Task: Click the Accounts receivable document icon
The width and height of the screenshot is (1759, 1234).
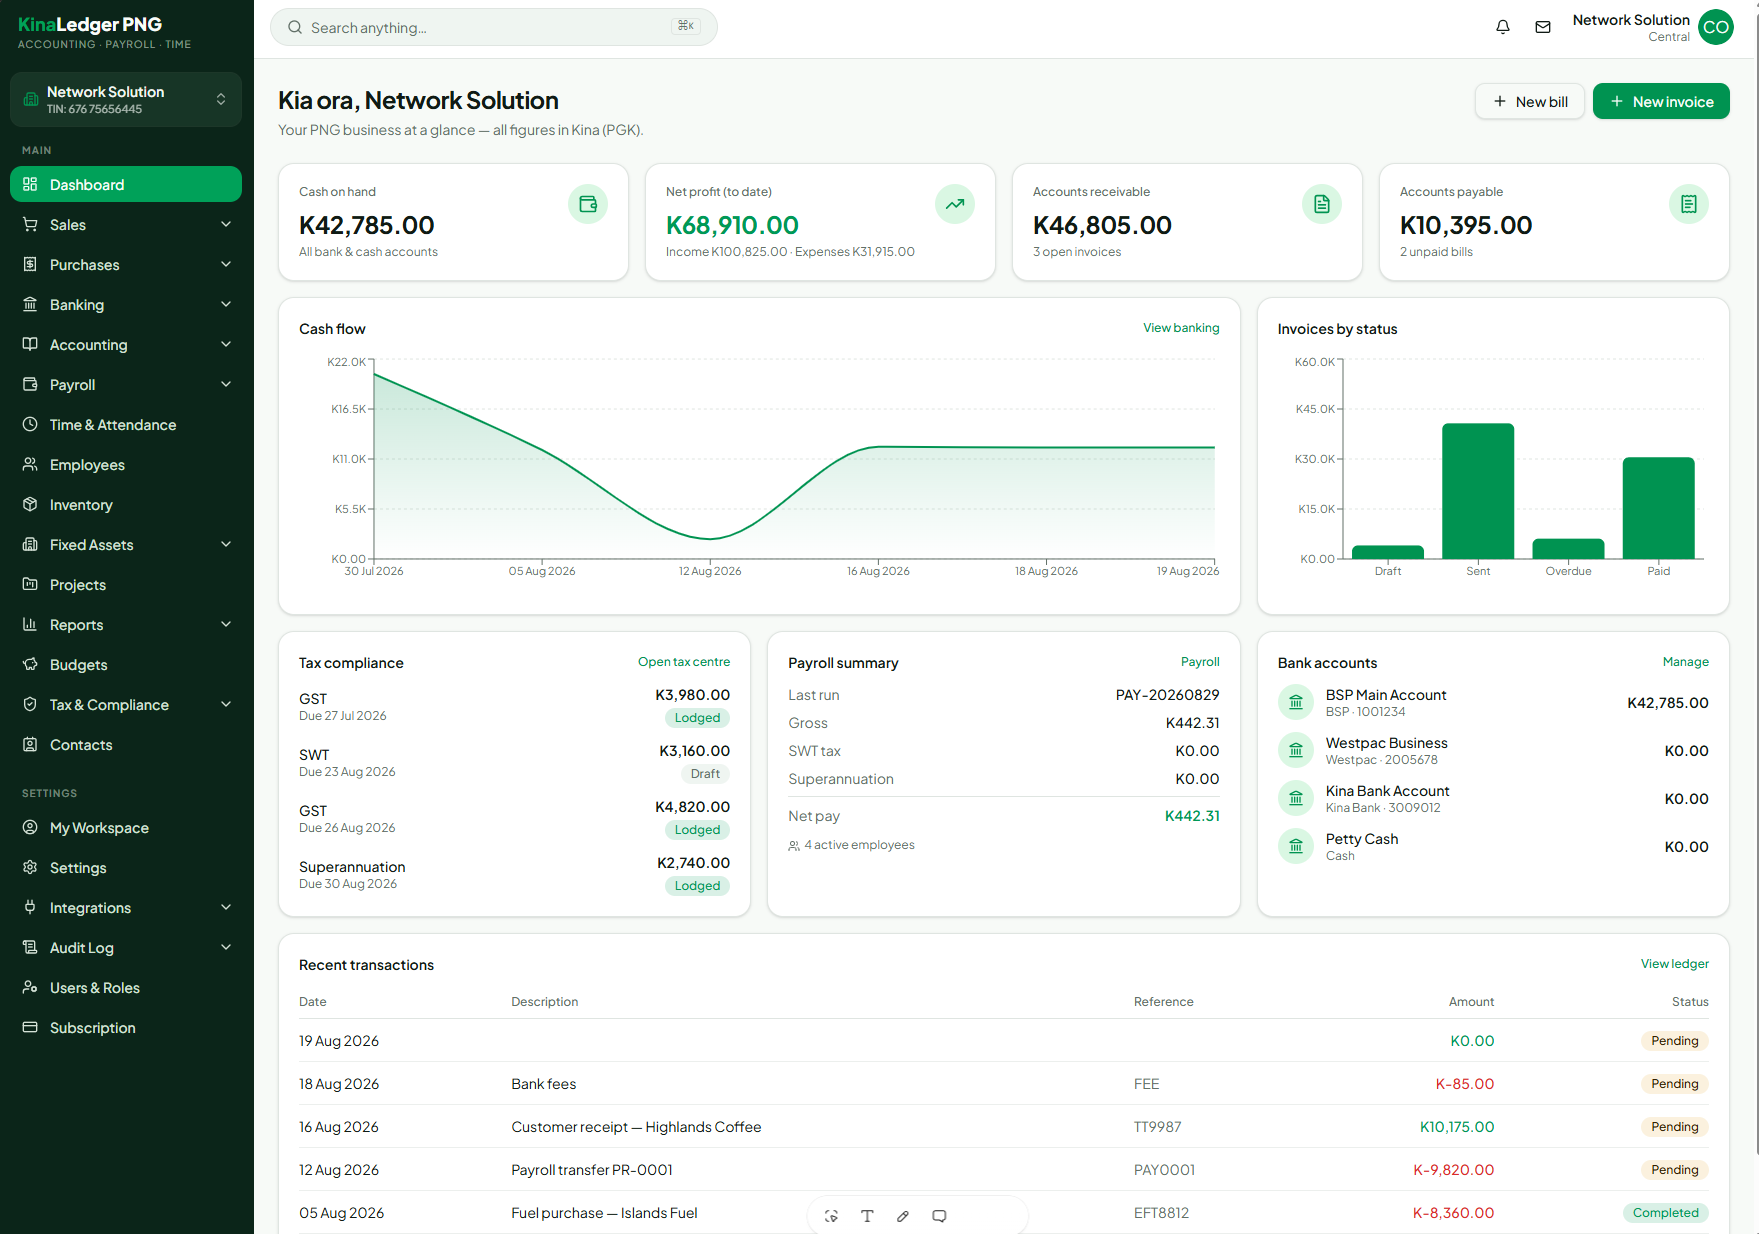Action: tap(1322, 204)
